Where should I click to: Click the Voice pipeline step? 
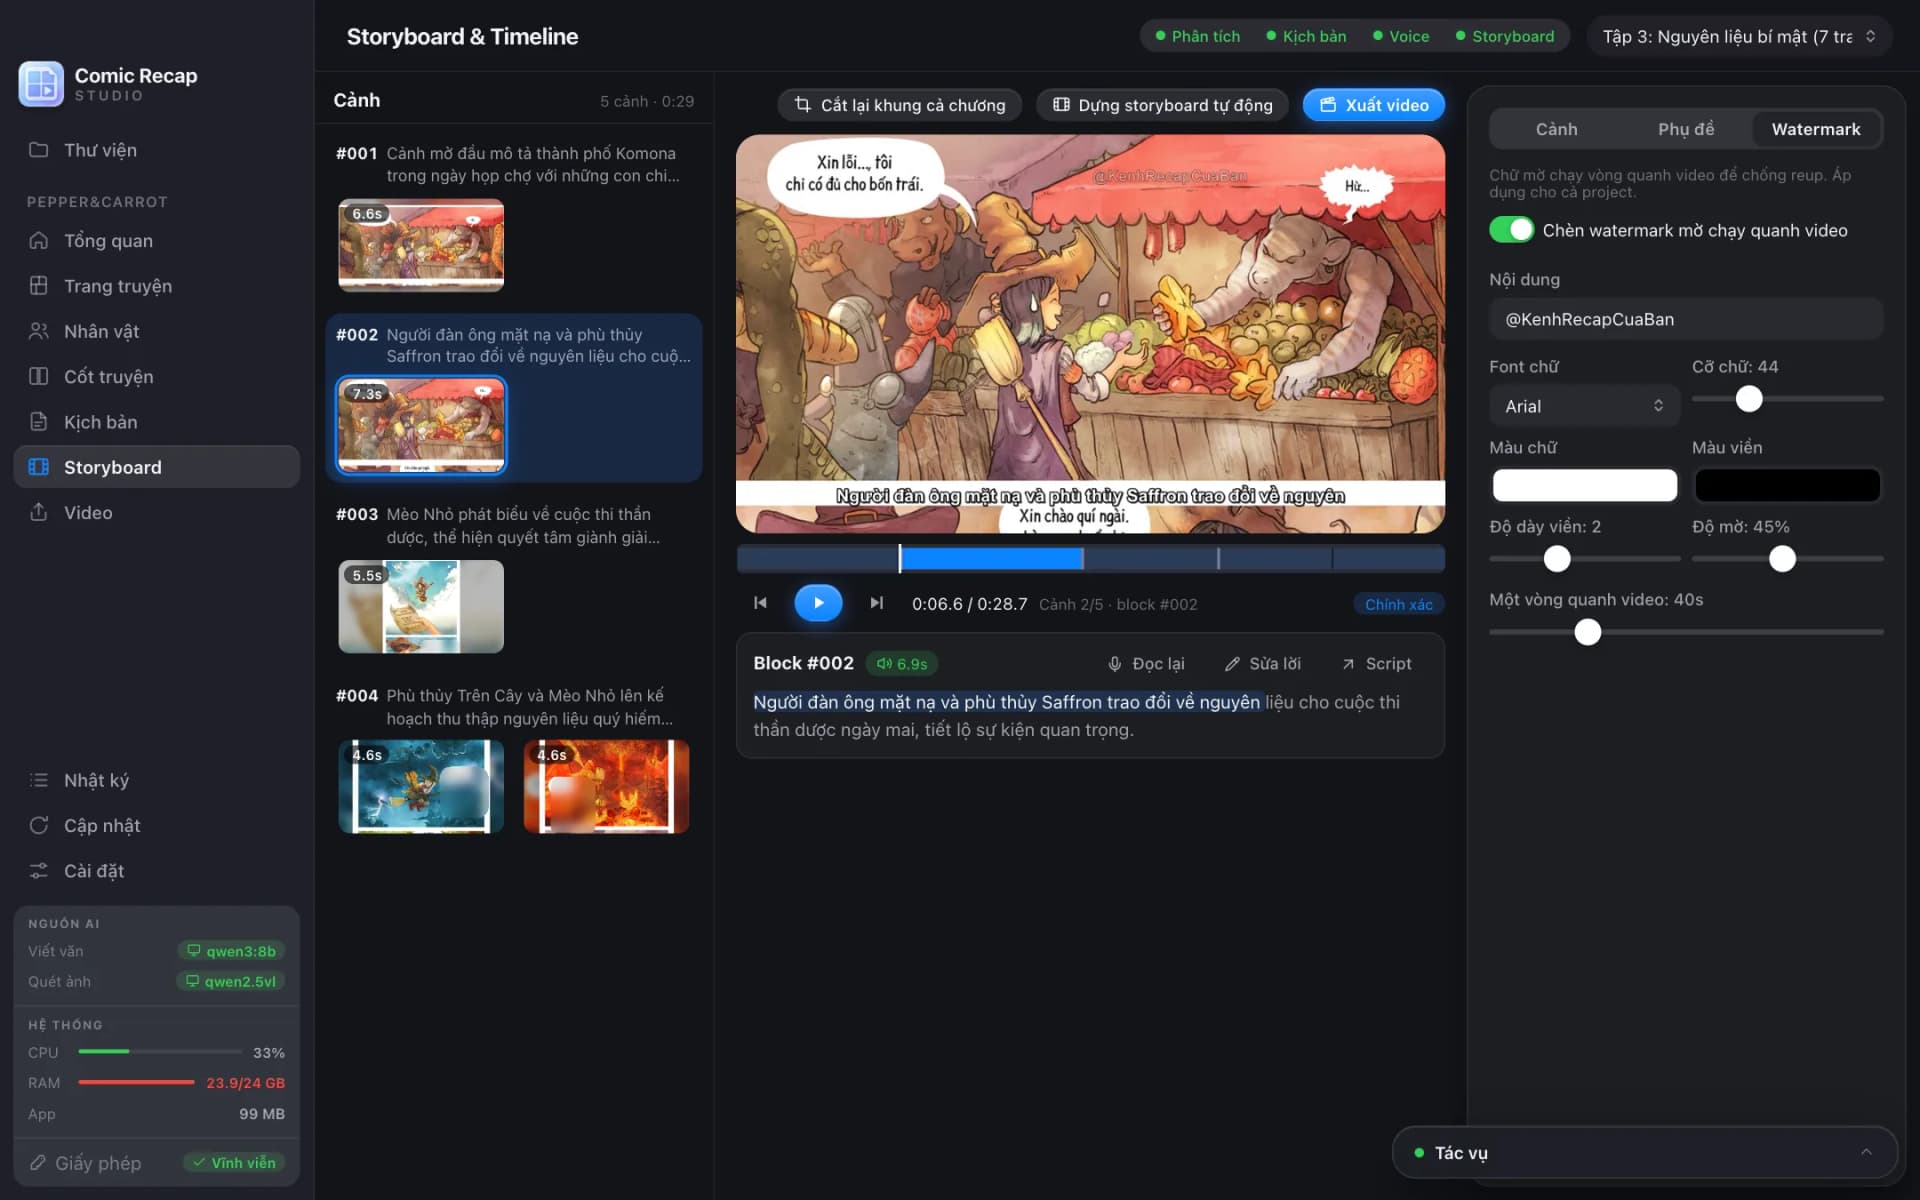pos(1401,37)
